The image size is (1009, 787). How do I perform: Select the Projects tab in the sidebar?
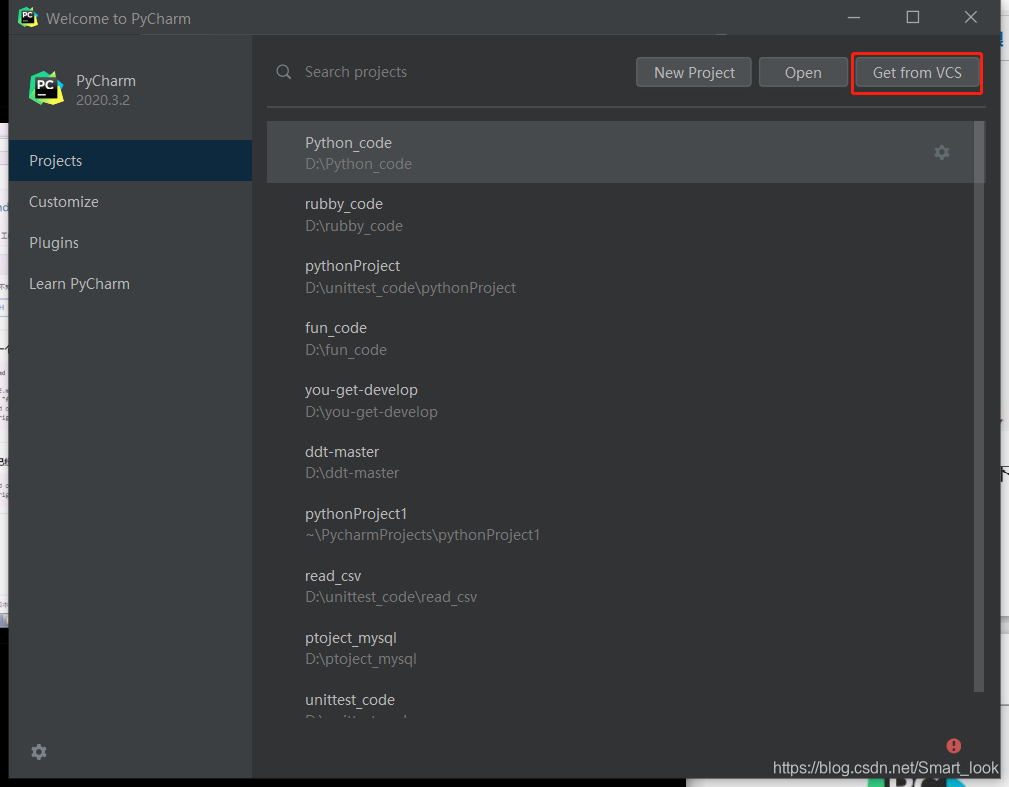point(131,161)
